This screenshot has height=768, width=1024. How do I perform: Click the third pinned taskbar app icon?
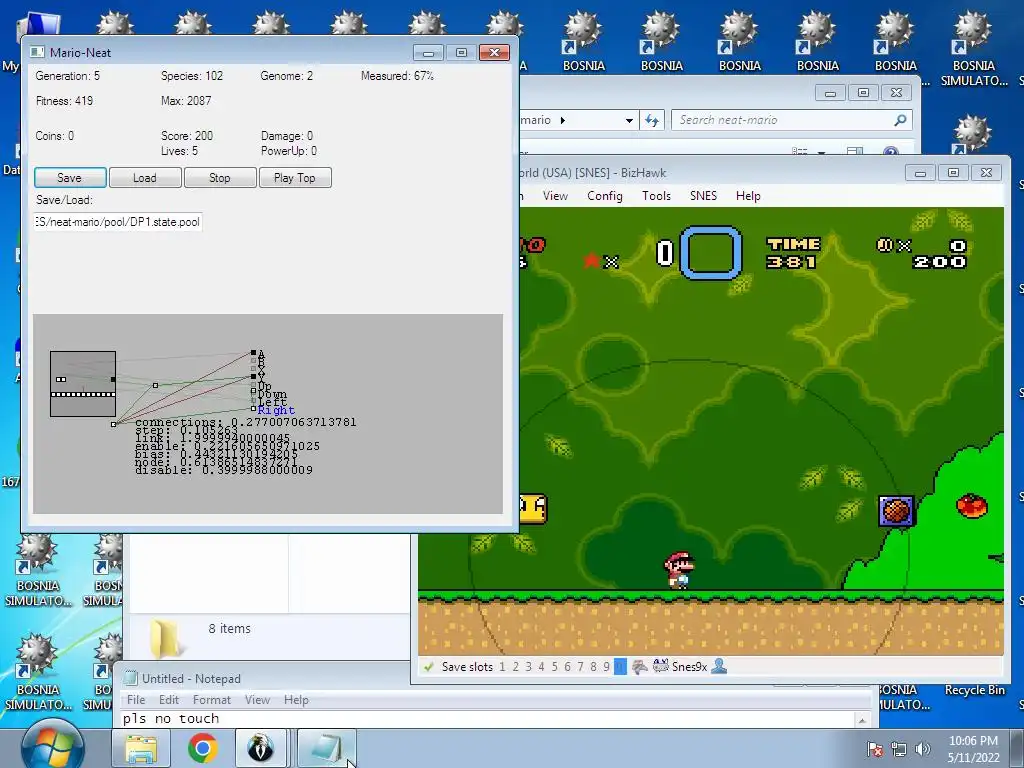click(x=261, y=748)
